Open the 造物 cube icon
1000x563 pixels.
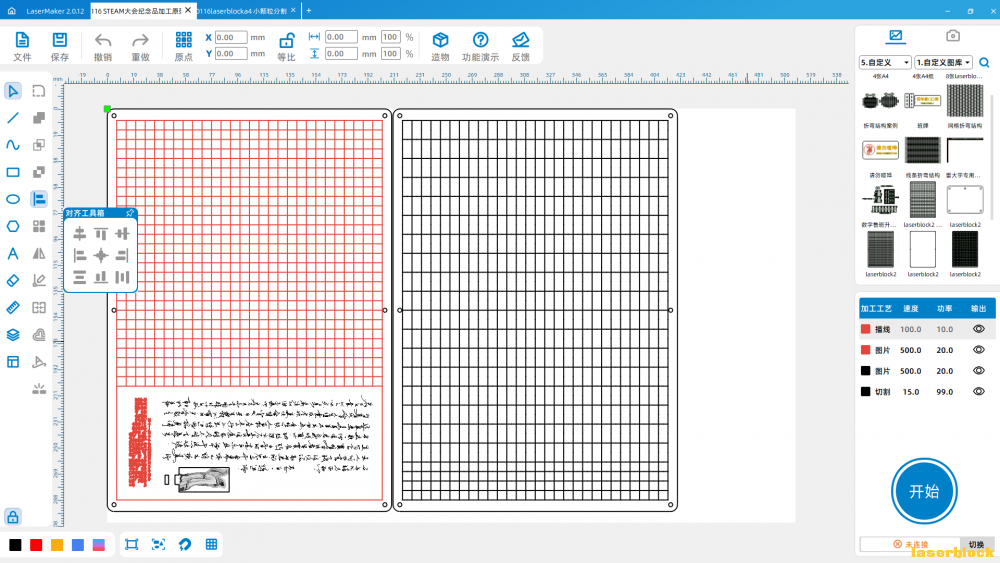coord(440,40)
